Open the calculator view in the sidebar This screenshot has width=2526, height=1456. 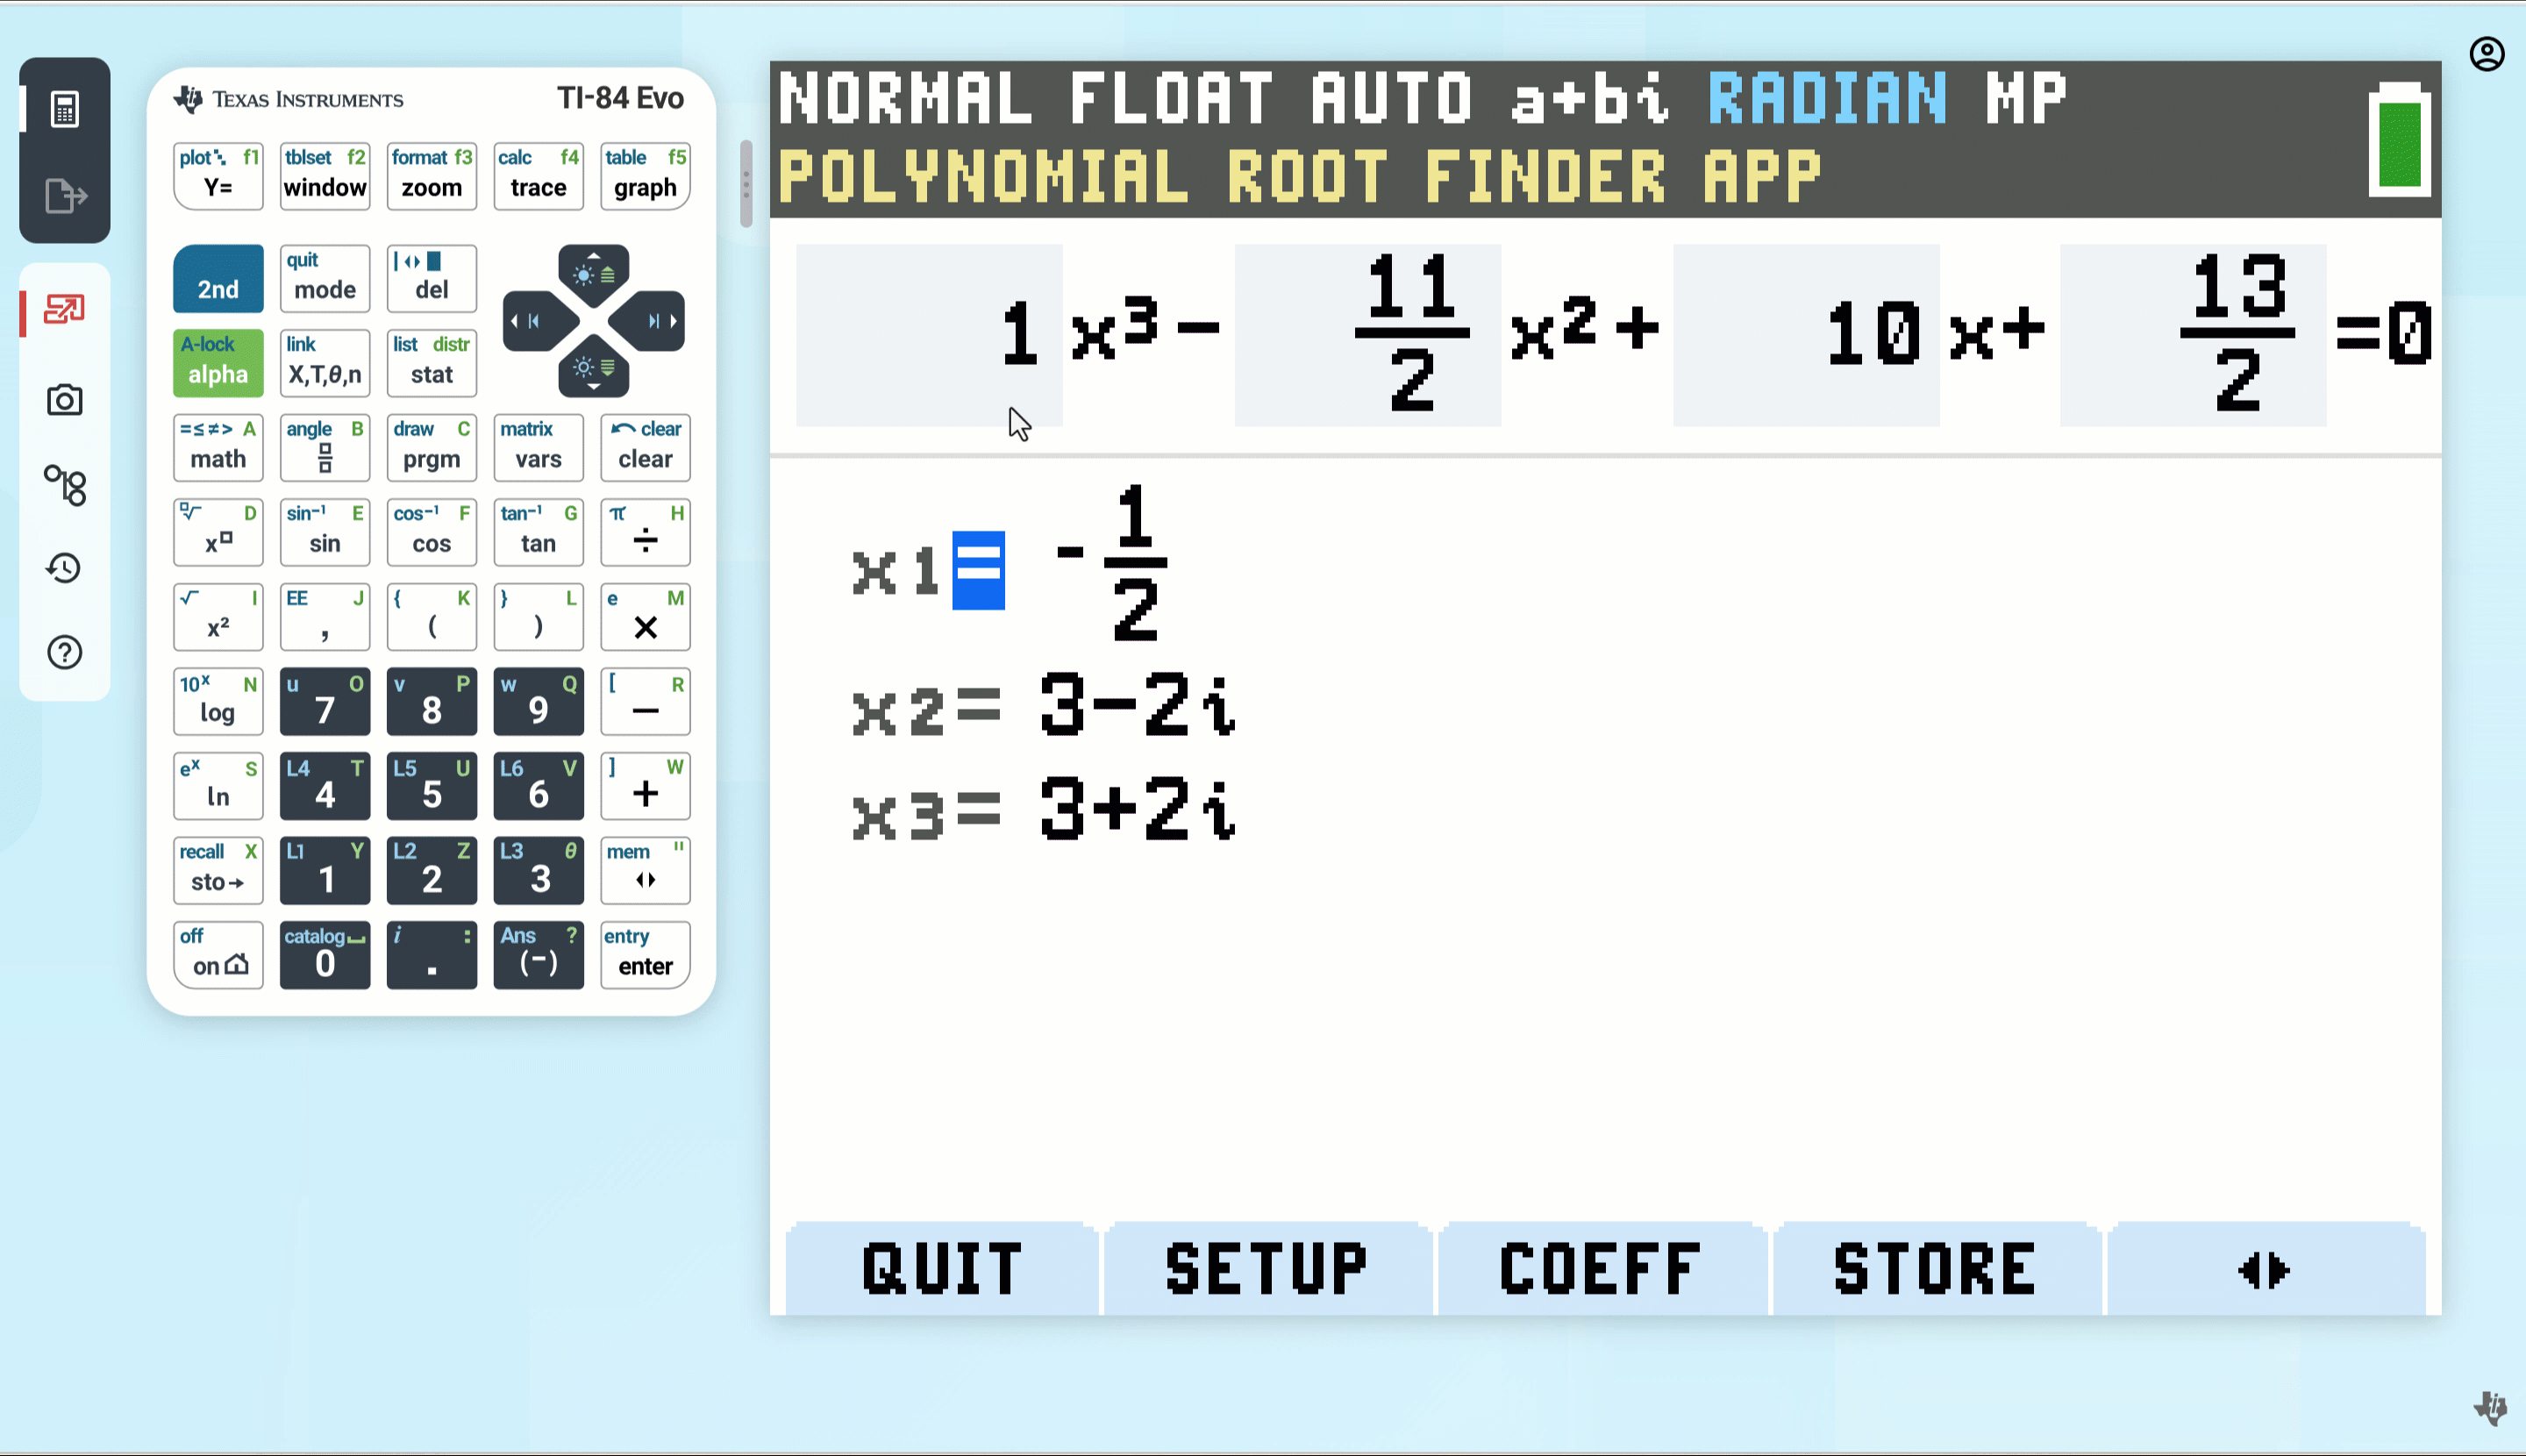[65, 109]
